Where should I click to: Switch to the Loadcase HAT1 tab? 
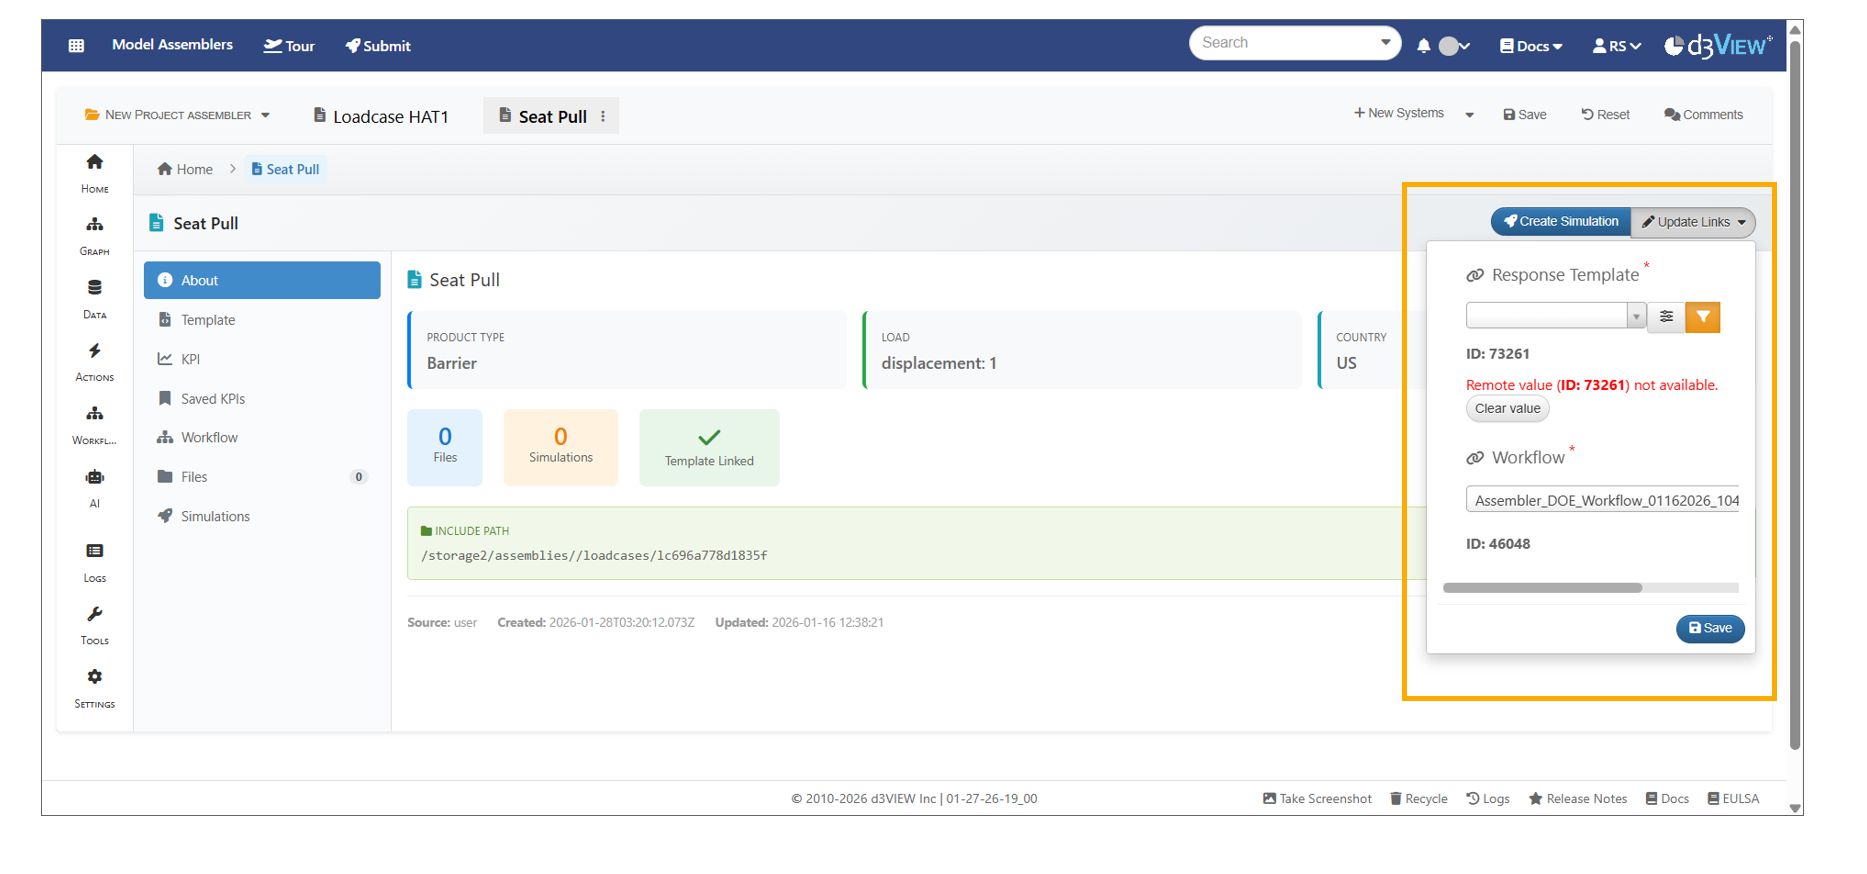point(381,116)
